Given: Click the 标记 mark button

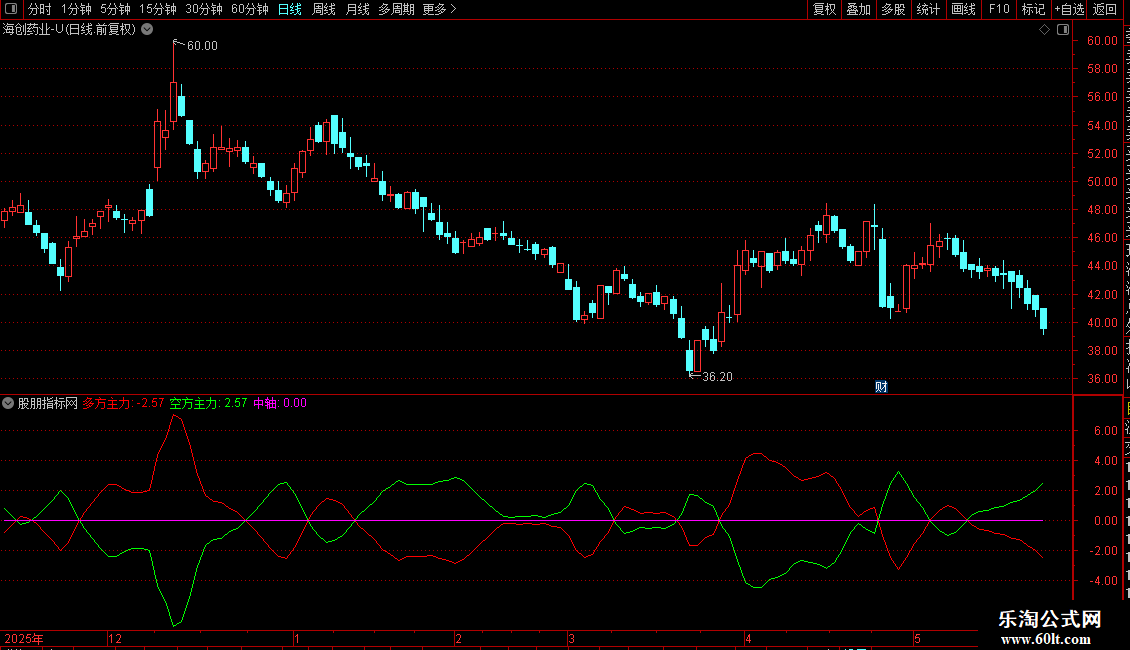Looking at the screenshot, I should (x=1033, y=9).
